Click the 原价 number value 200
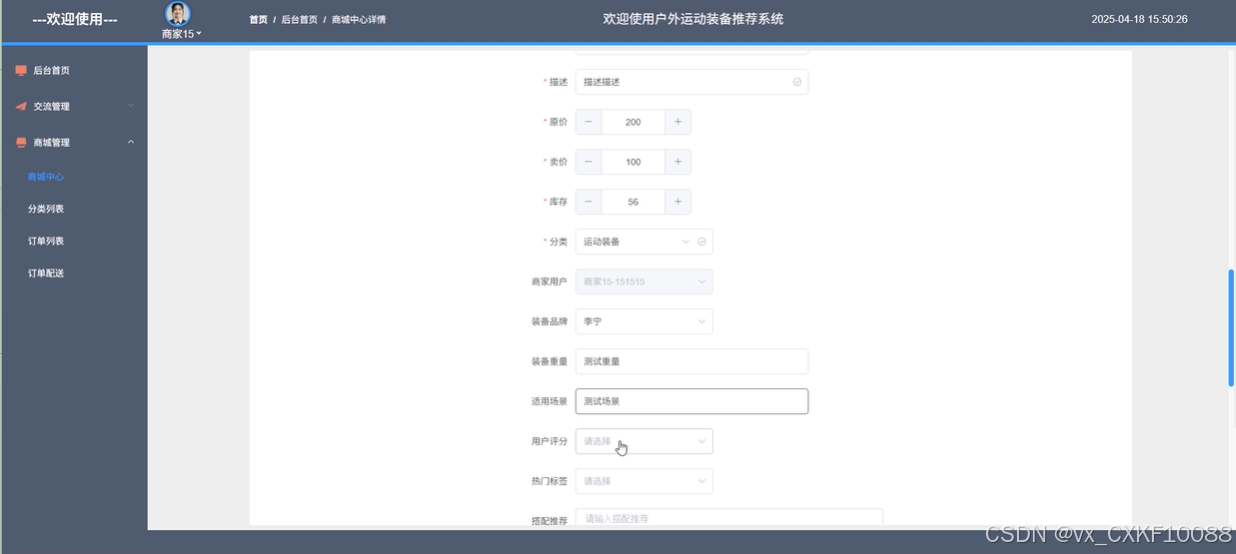 point(633,122)
